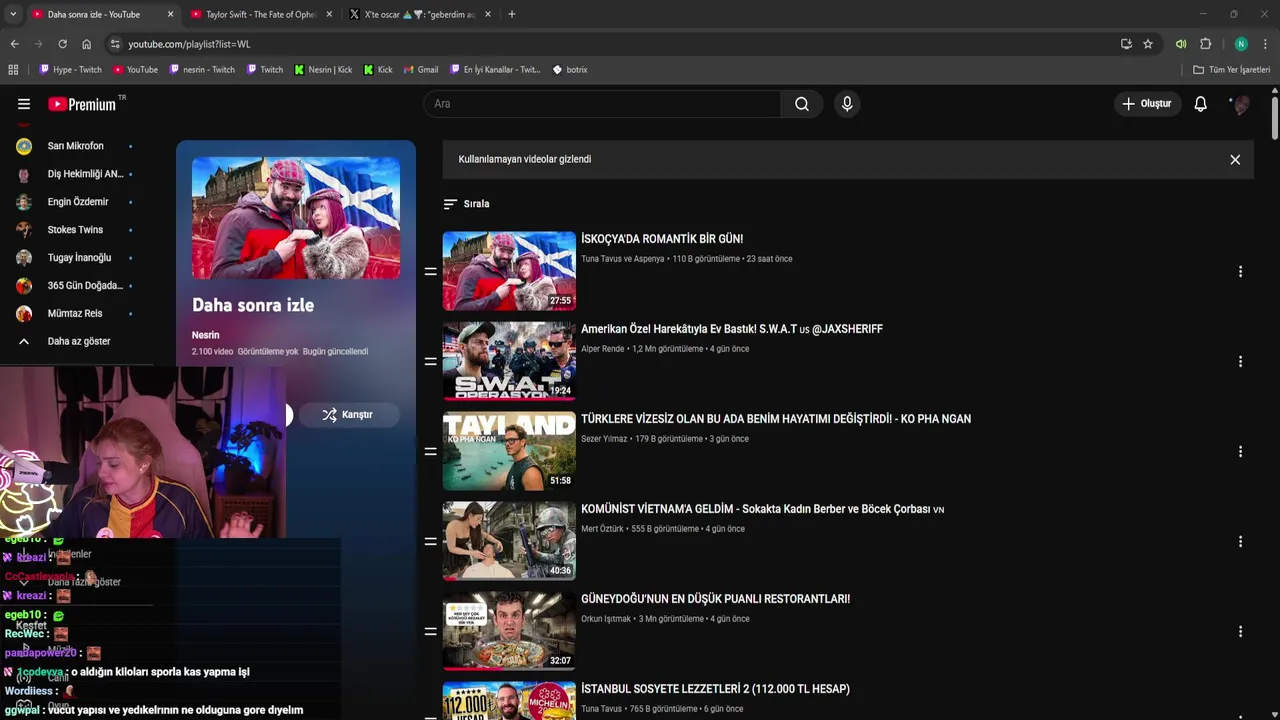Open the account avatar menu
The height and width of the screenshot is (720, 1280).
pos(1241,104)
